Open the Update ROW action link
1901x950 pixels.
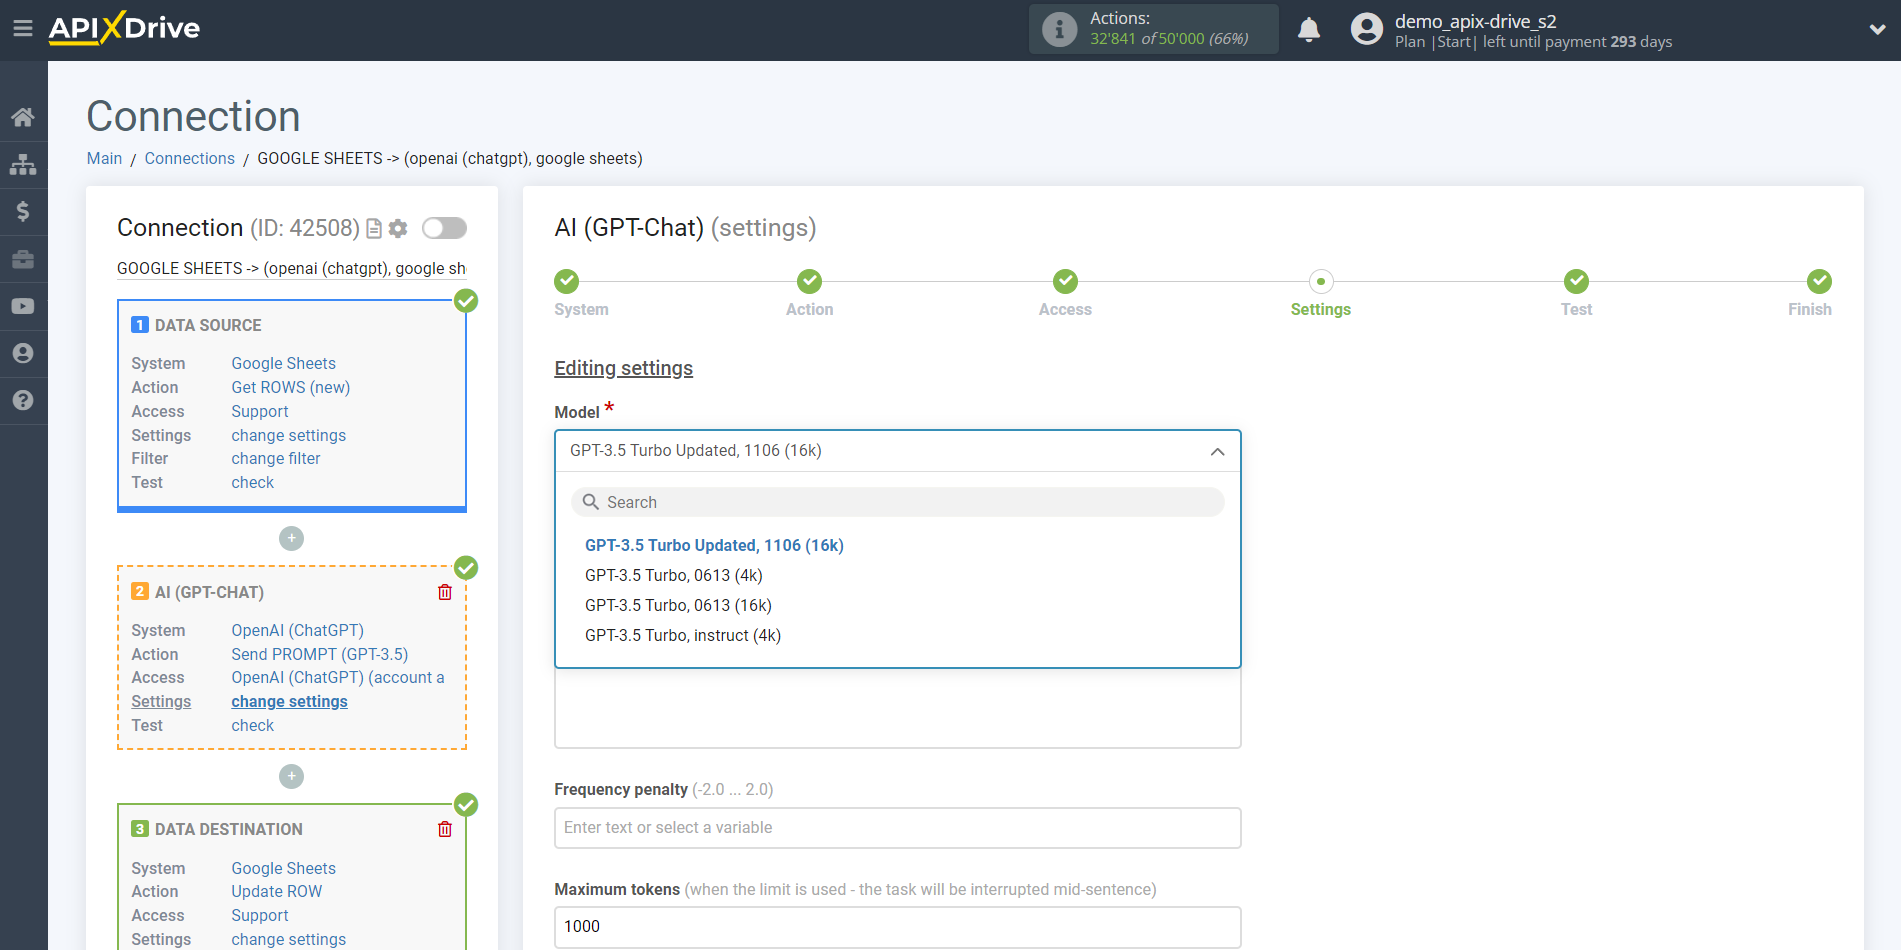(277, 892)
